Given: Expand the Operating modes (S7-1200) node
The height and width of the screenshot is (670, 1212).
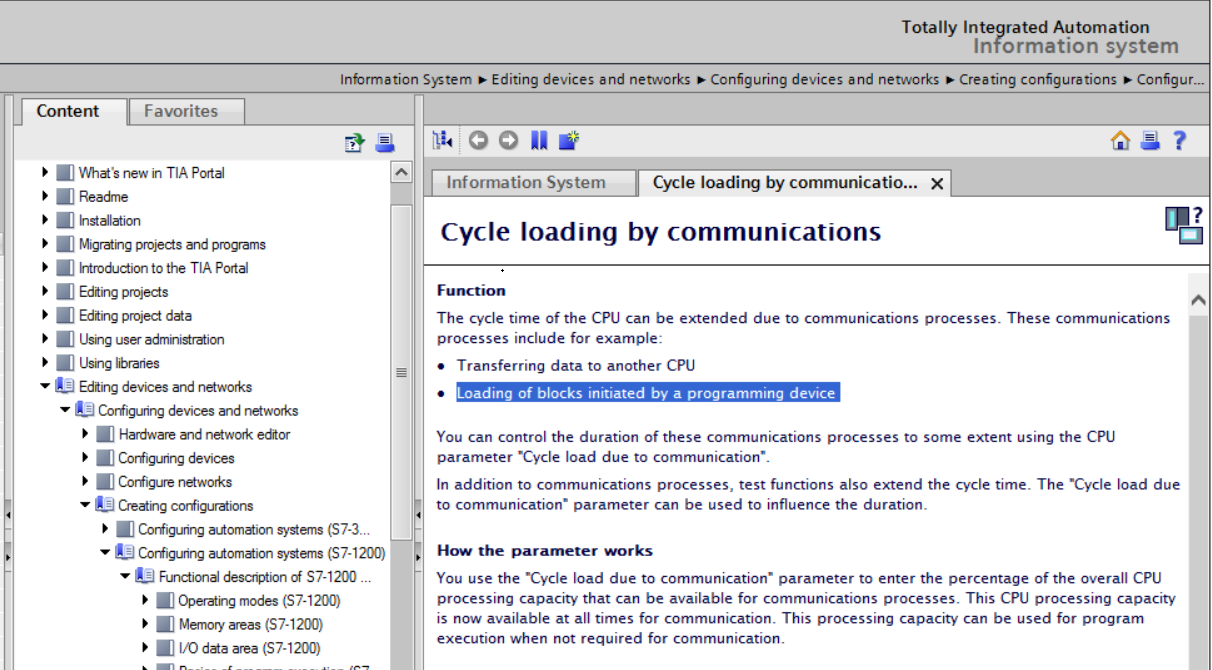Looking at the screenshot, I should [x=145, y=601].
